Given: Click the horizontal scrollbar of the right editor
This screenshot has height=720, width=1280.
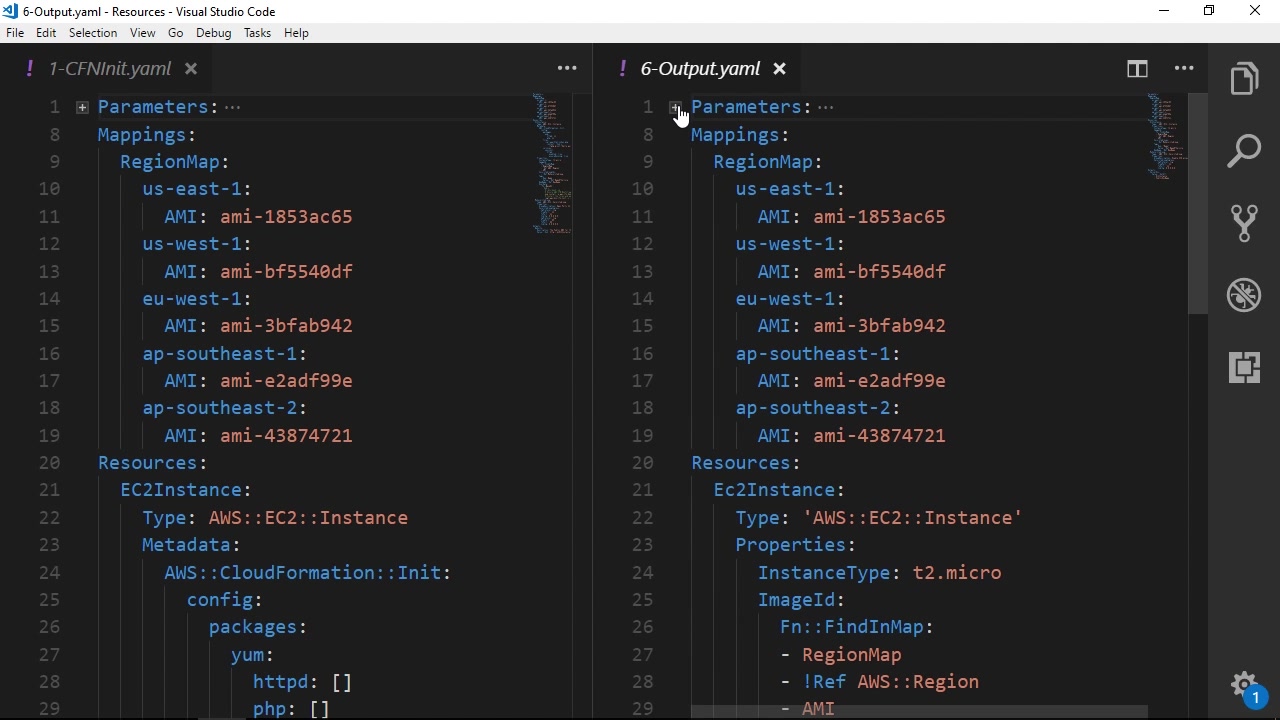Looking at the screenshot, I should (918, 712).
